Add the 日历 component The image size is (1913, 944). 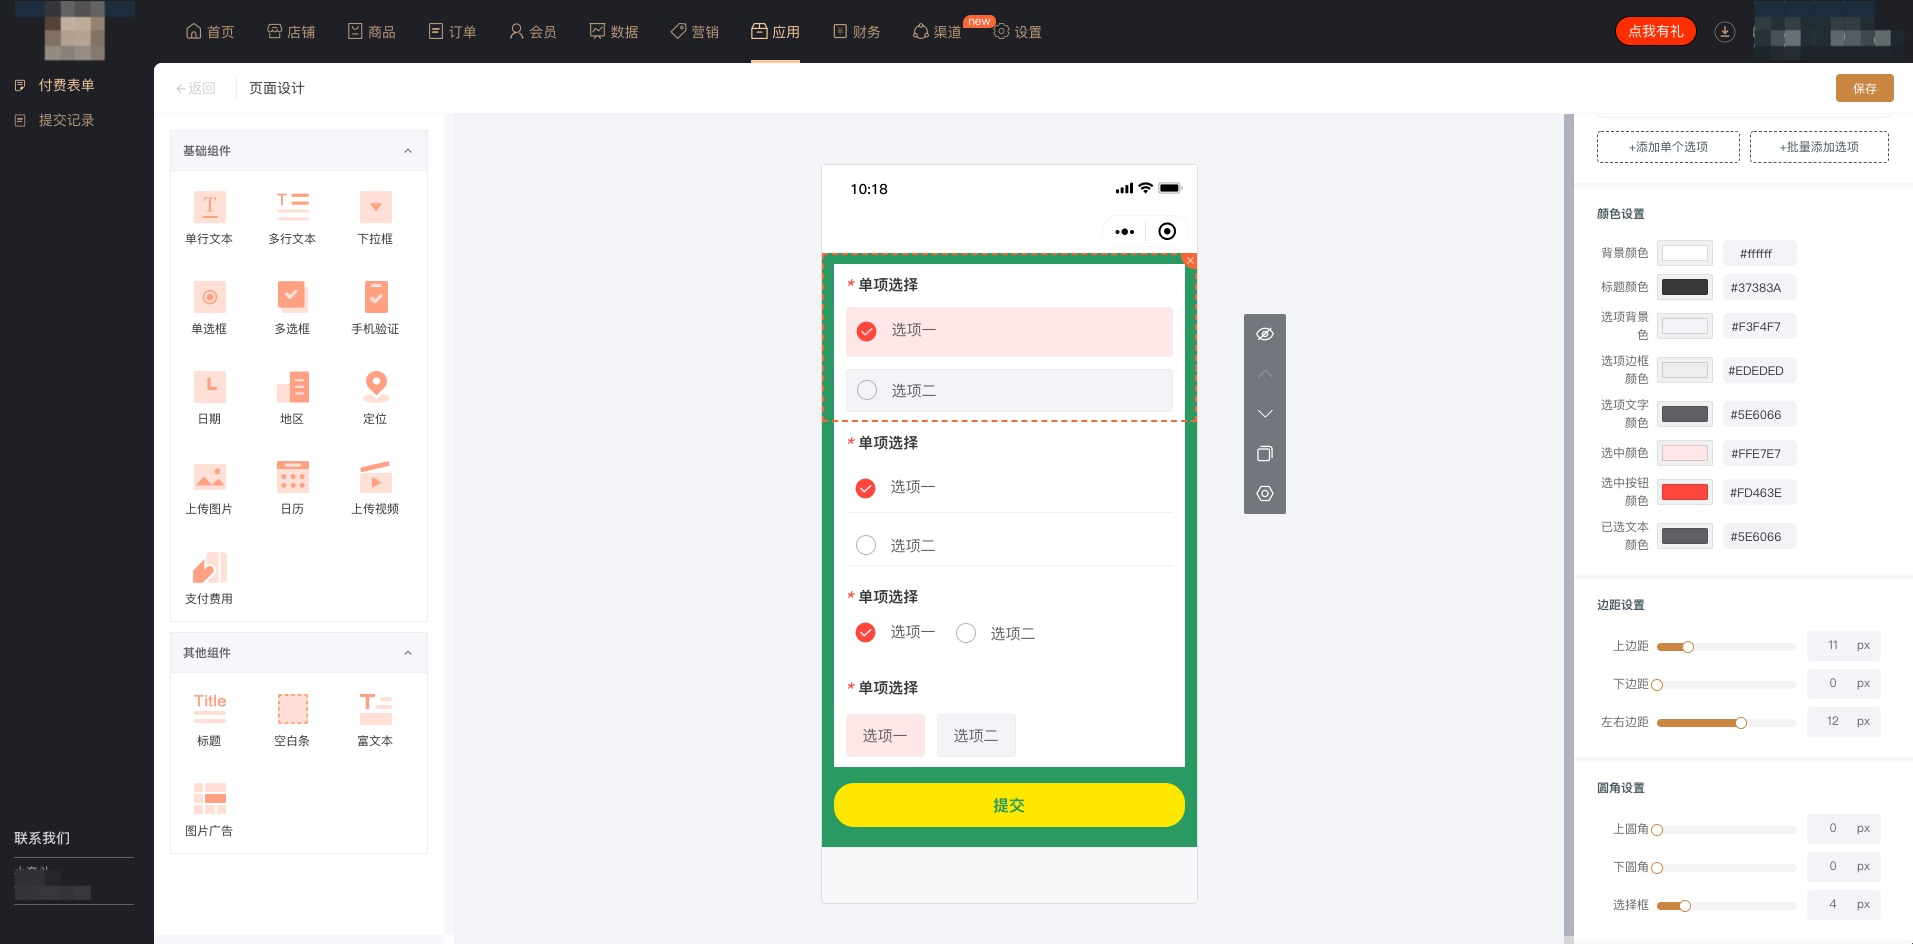pyautogui.click(x=292, y=488)
